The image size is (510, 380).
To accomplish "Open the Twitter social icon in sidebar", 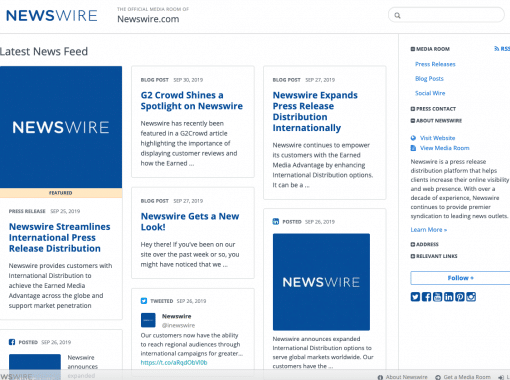I will click(415, 297).
